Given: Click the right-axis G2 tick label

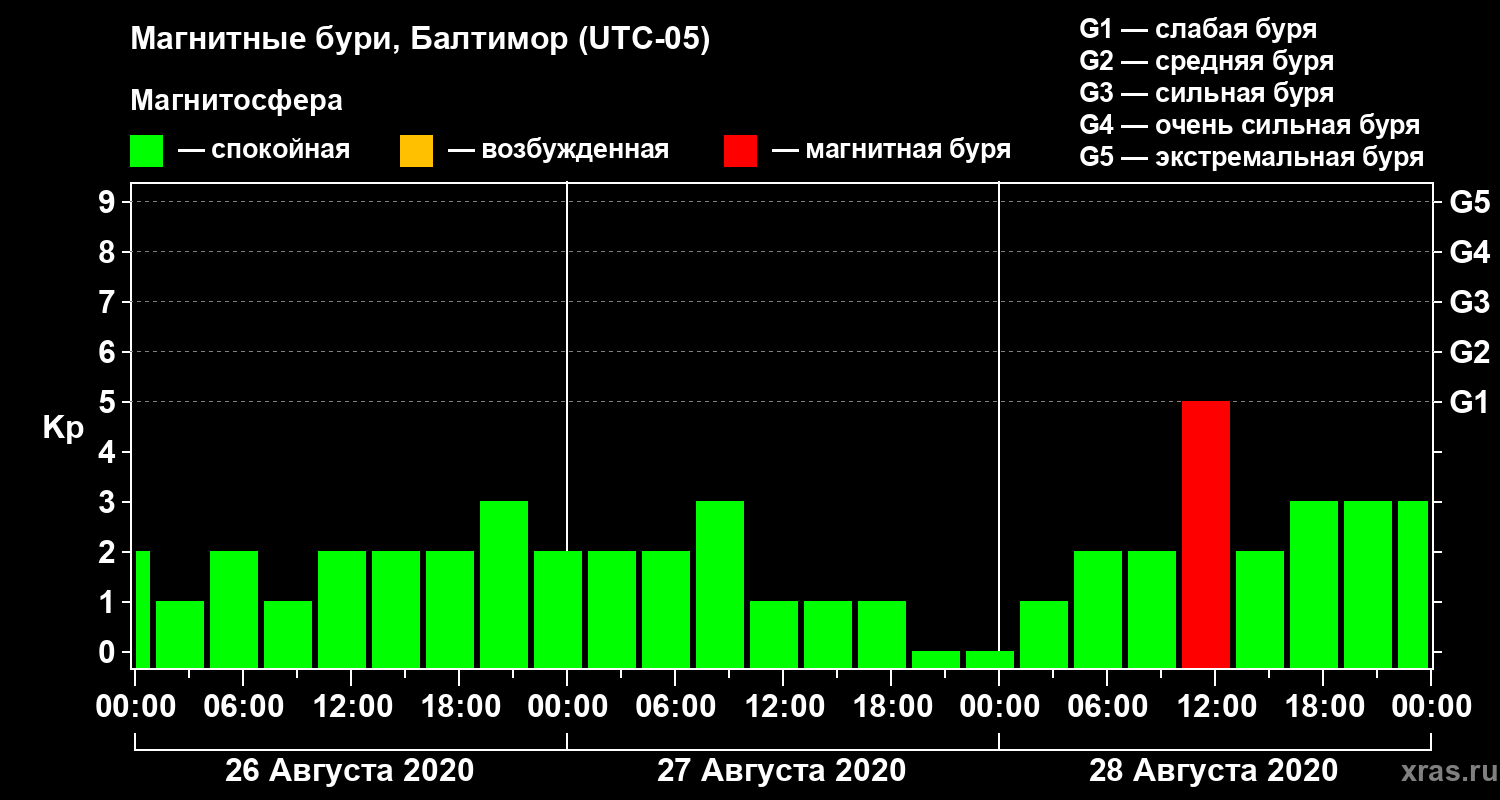Looking at the screenshot, I should (x=1469, y=352).
